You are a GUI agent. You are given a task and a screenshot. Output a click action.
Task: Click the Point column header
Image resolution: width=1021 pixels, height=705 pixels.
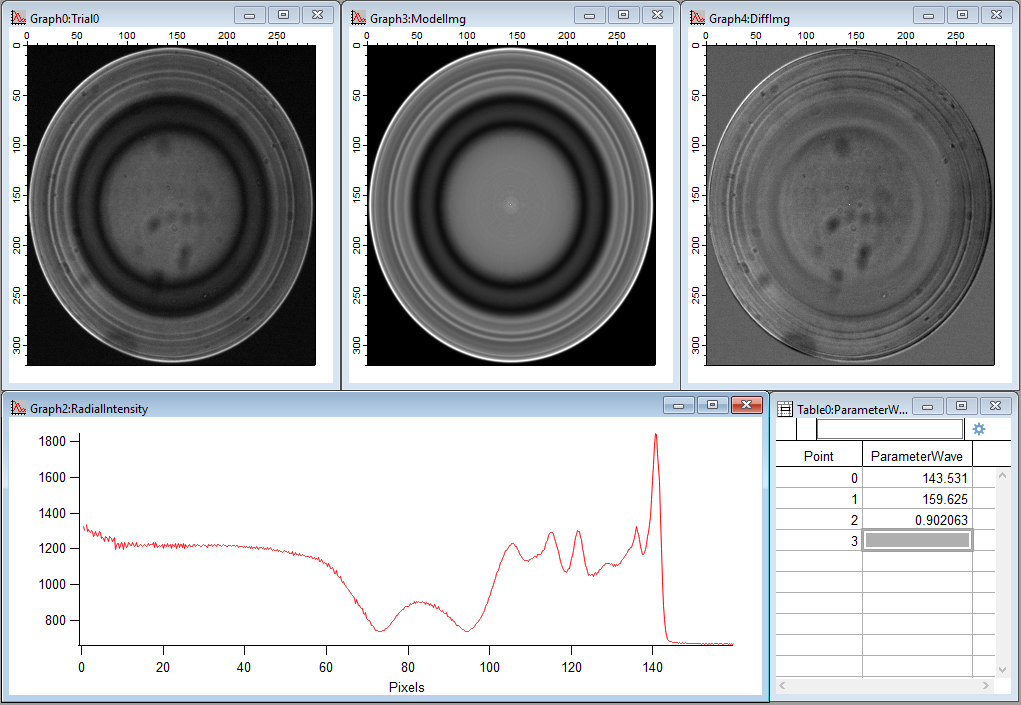(x=820, y=455)
